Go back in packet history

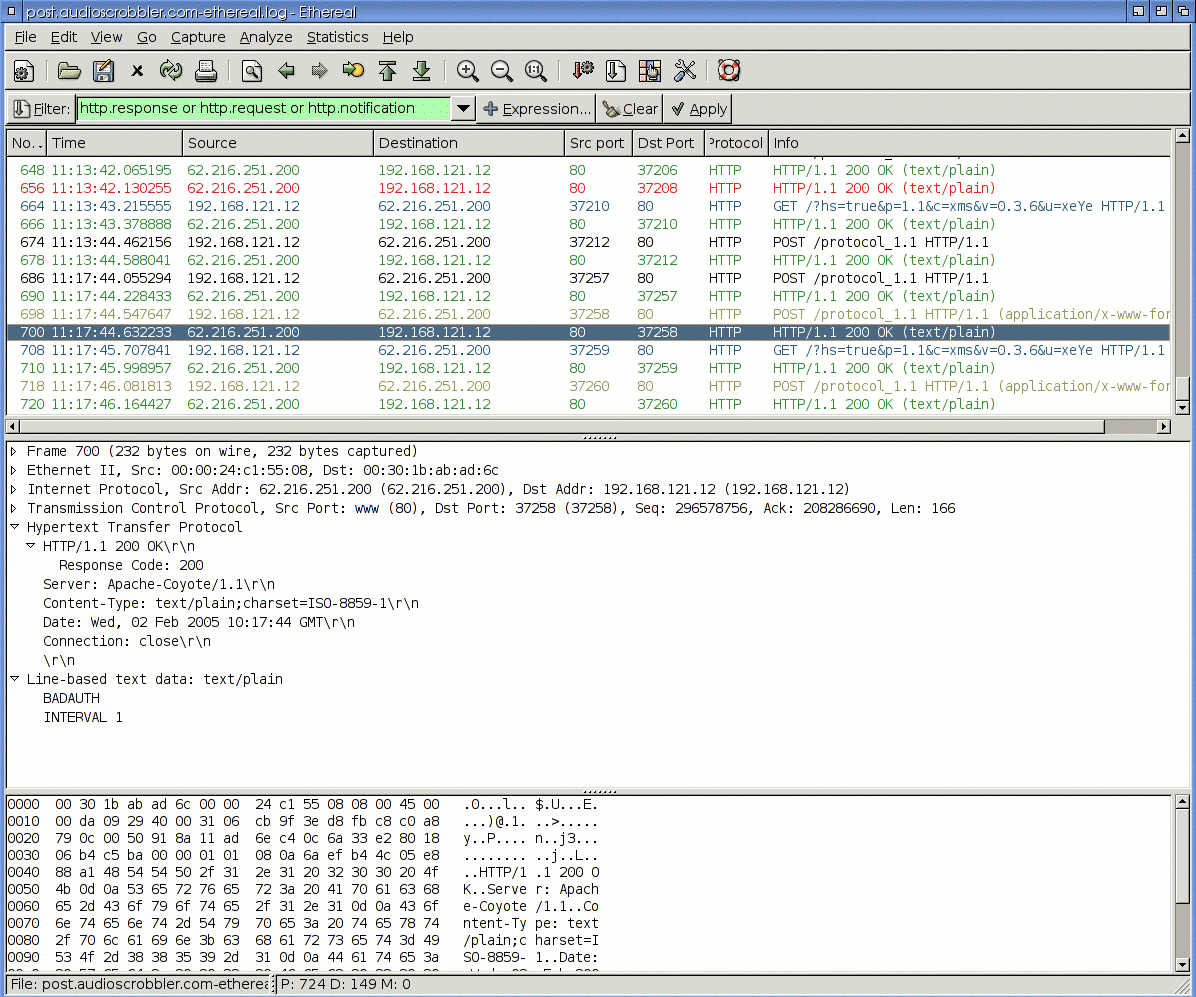point(286,72)
